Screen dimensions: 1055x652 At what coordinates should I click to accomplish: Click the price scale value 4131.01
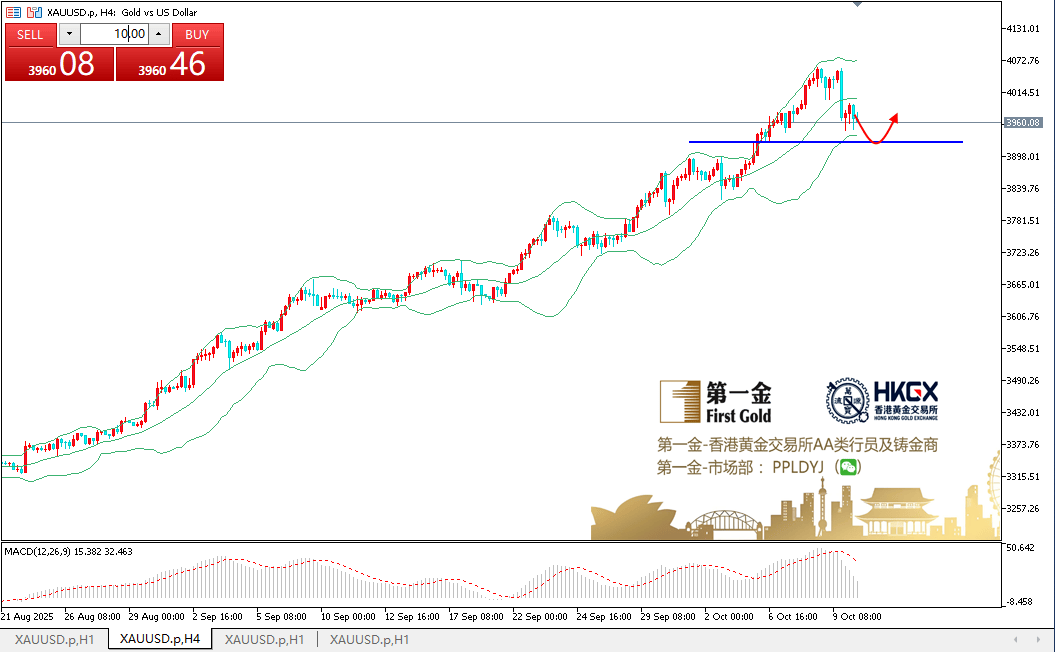click(x=1023, y=28)
